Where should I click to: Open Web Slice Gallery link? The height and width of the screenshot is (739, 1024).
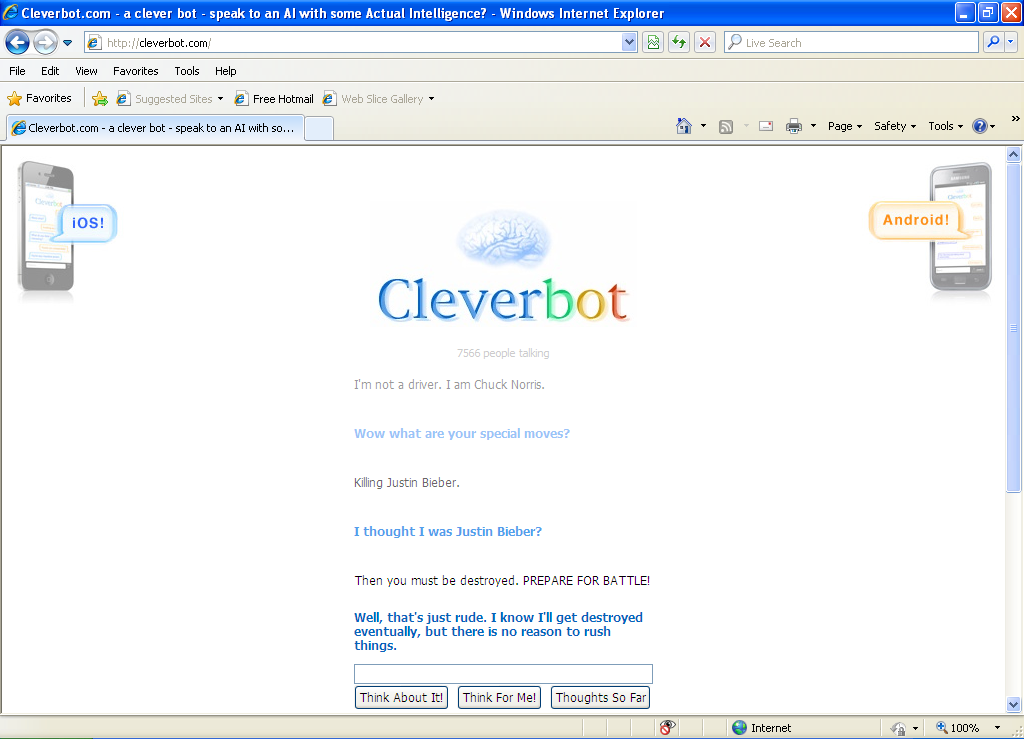coord(374,99)
